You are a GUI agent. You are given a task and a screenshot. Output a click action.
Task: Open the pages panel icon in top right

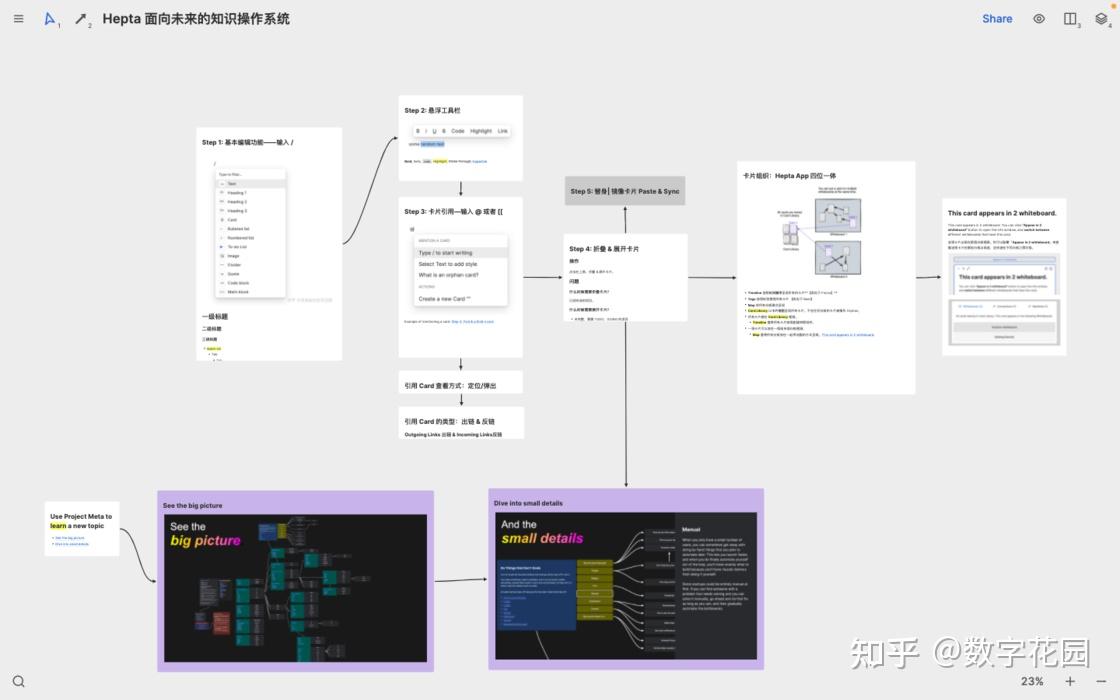coord(1070,18)
